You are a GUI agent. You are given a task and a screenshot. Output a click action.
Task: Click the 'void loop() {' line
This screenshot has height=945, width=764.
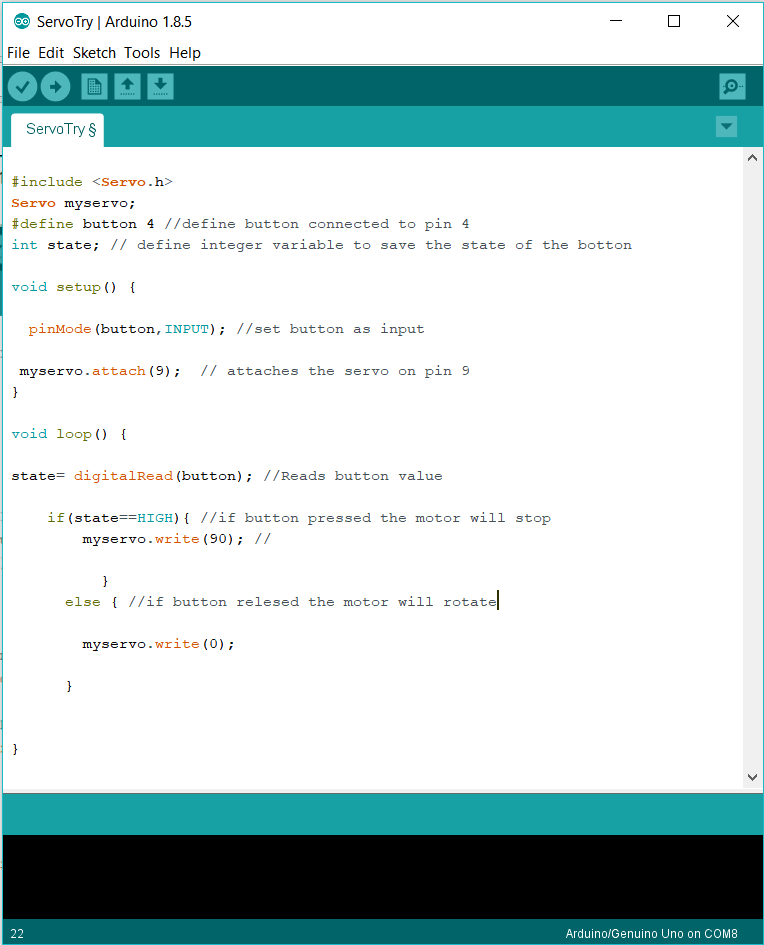point(69,435)
